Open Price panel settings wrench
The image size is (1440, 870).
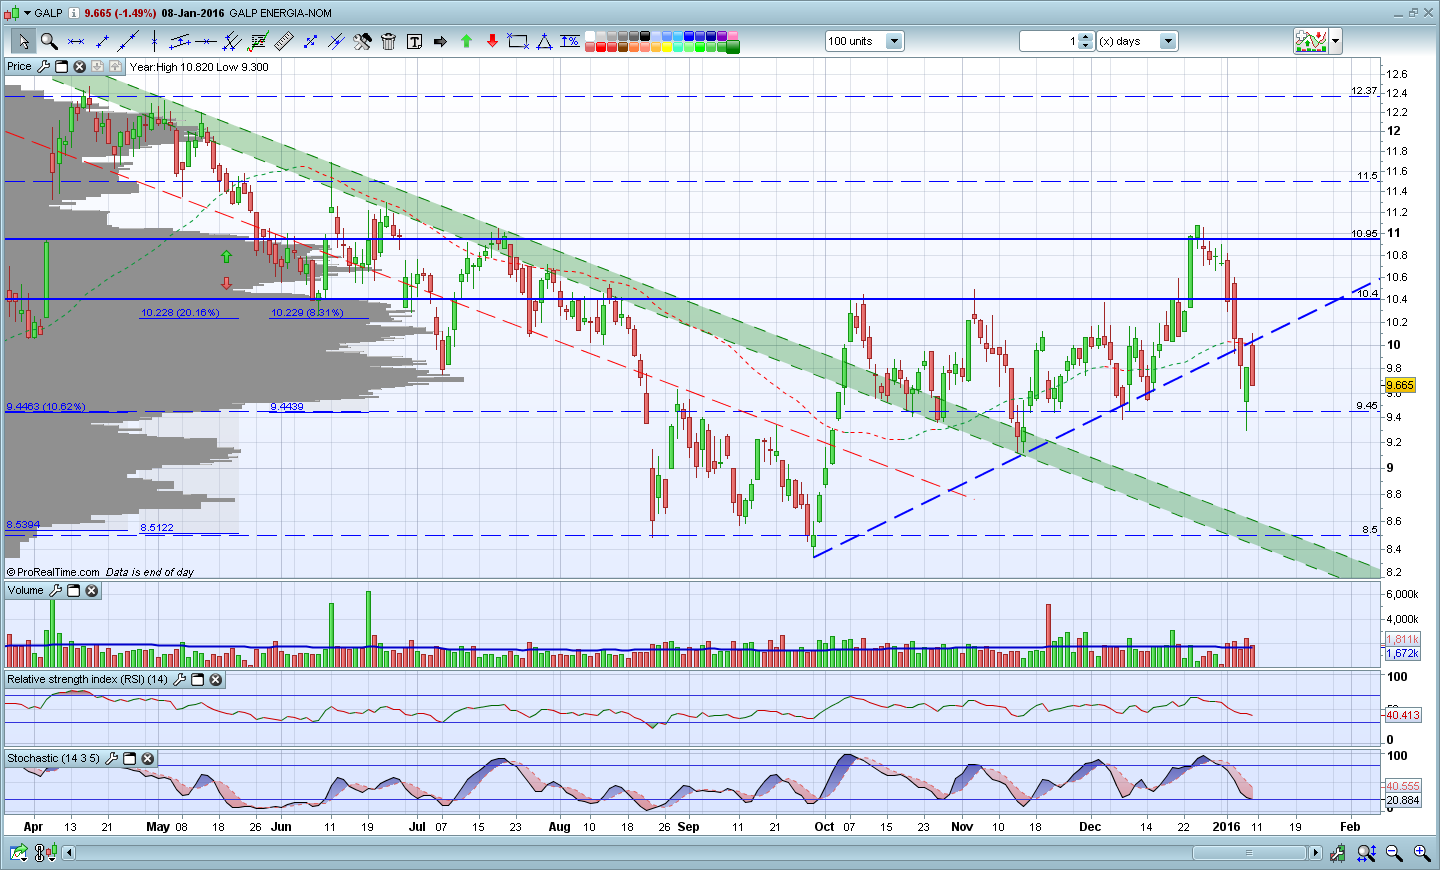click(43, 67)
